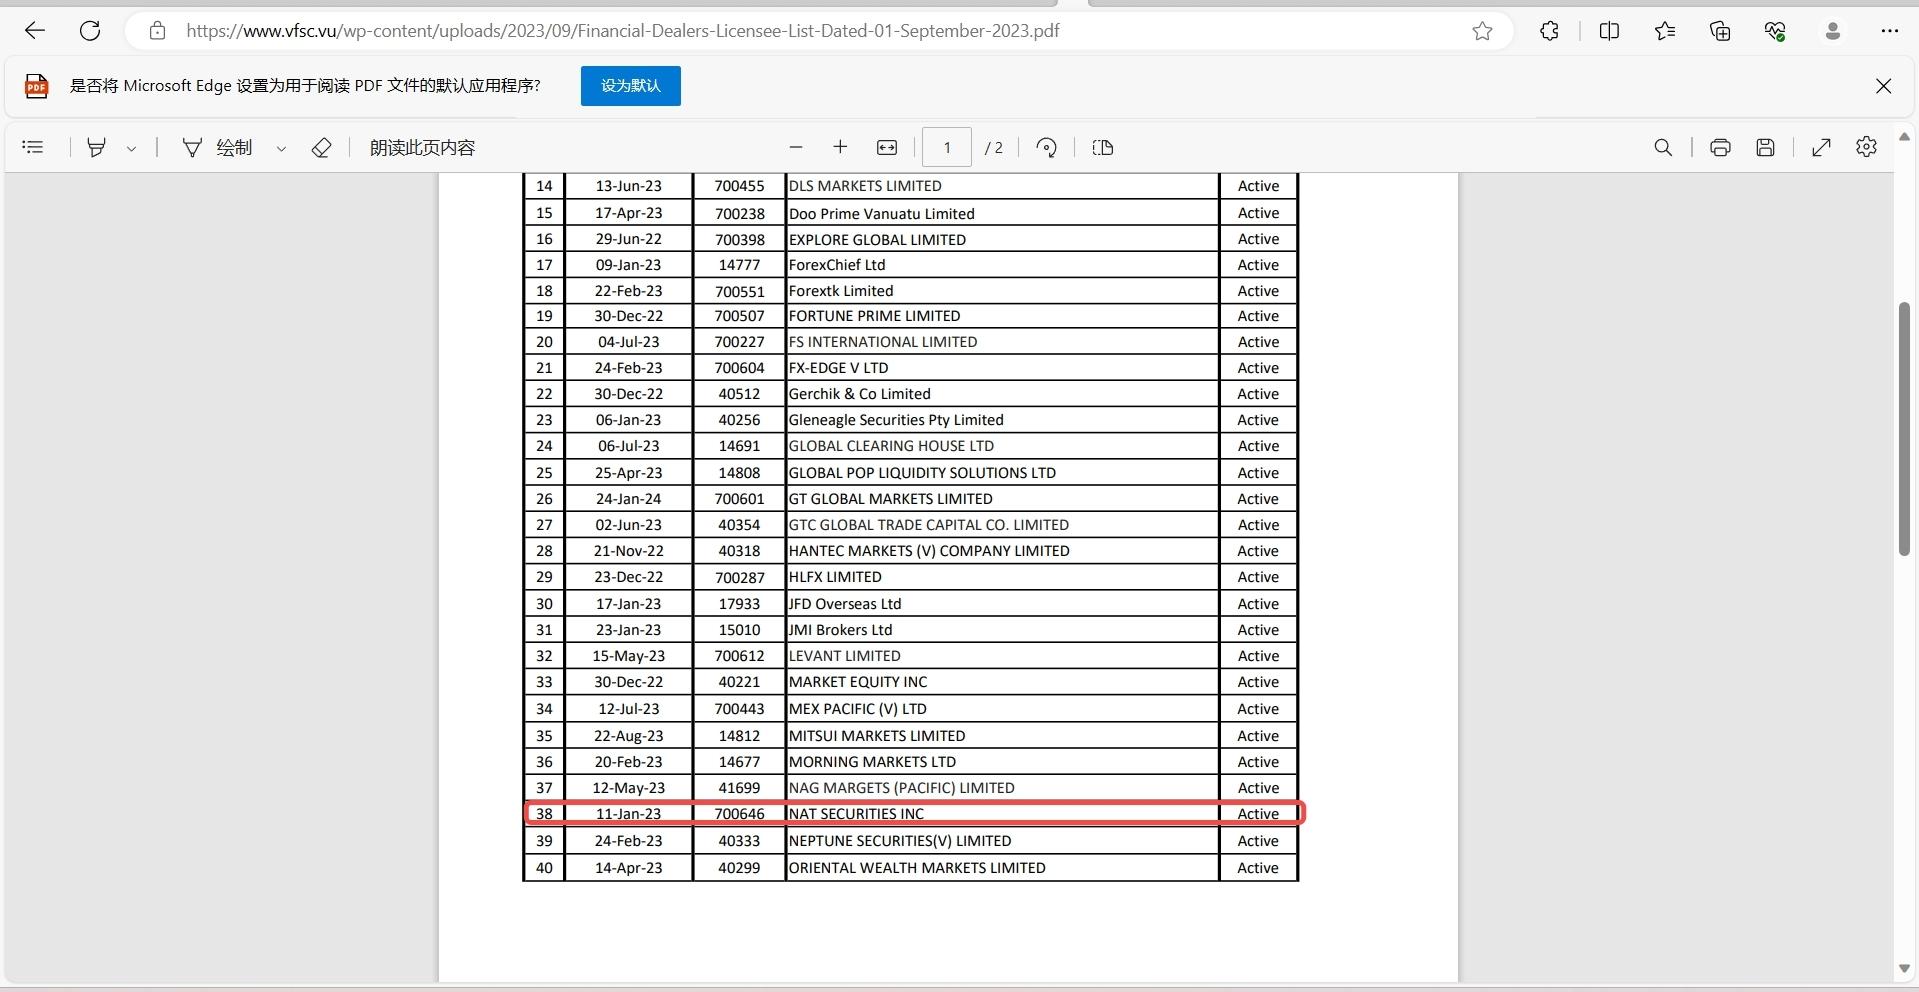Select license number 700646
Viewport: 1919px width, 992px height.
click(x=739, y=814)
